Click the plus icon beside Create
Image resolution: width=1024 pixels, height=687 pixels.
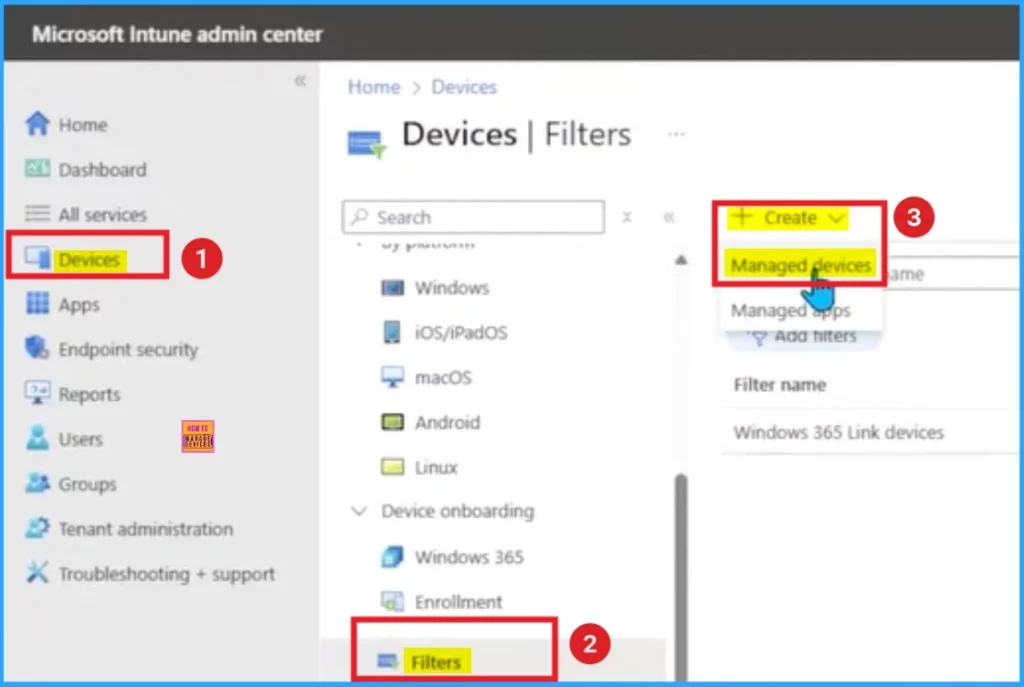(743, 216)
